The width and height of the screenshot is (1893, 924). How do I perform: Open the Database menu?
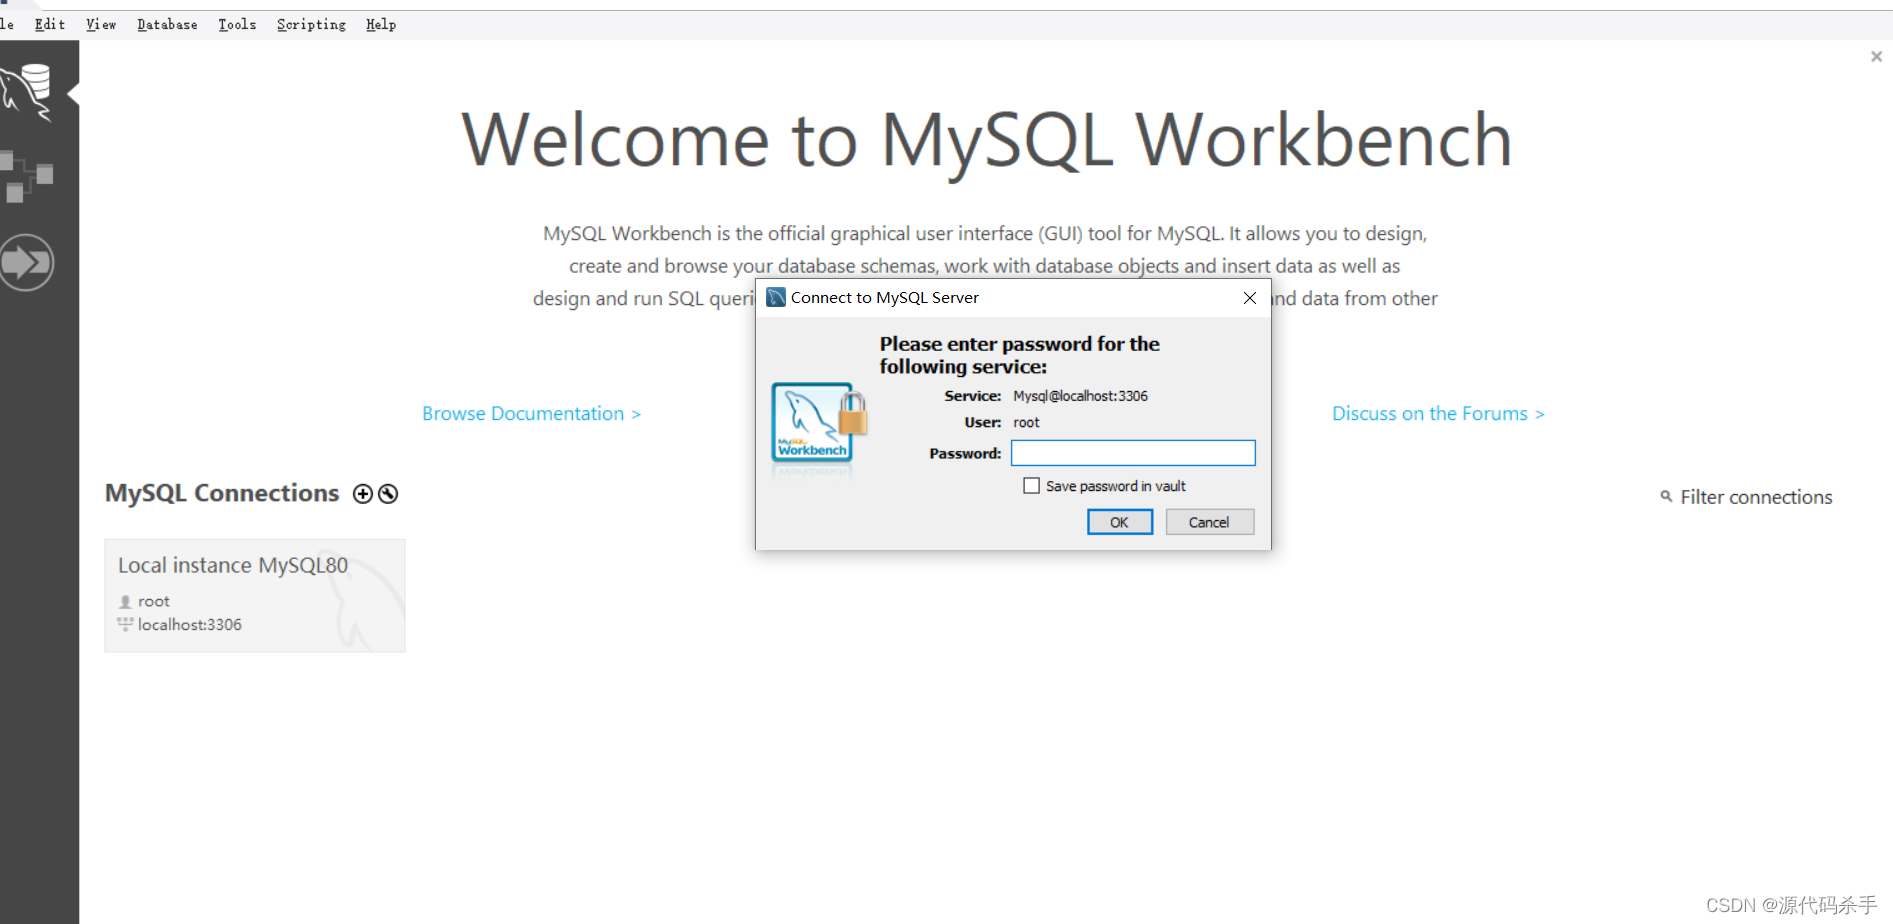tap(166, 24)
